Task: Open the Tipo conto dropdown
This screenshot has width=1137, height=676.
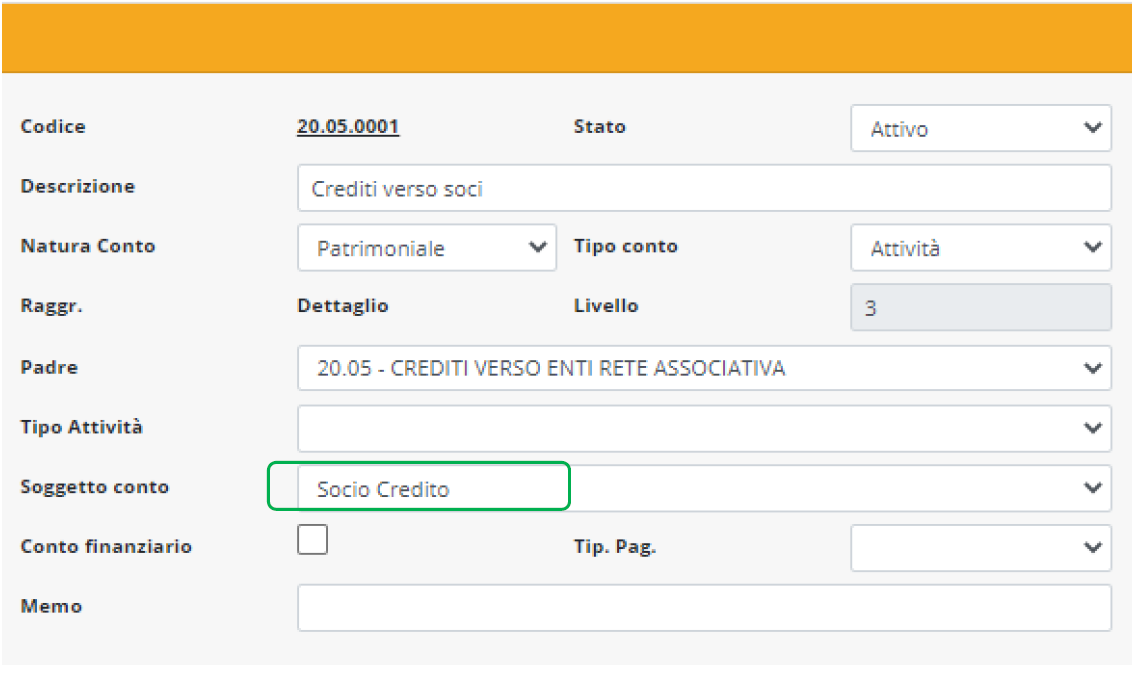Action: click(x=980, y=248)
